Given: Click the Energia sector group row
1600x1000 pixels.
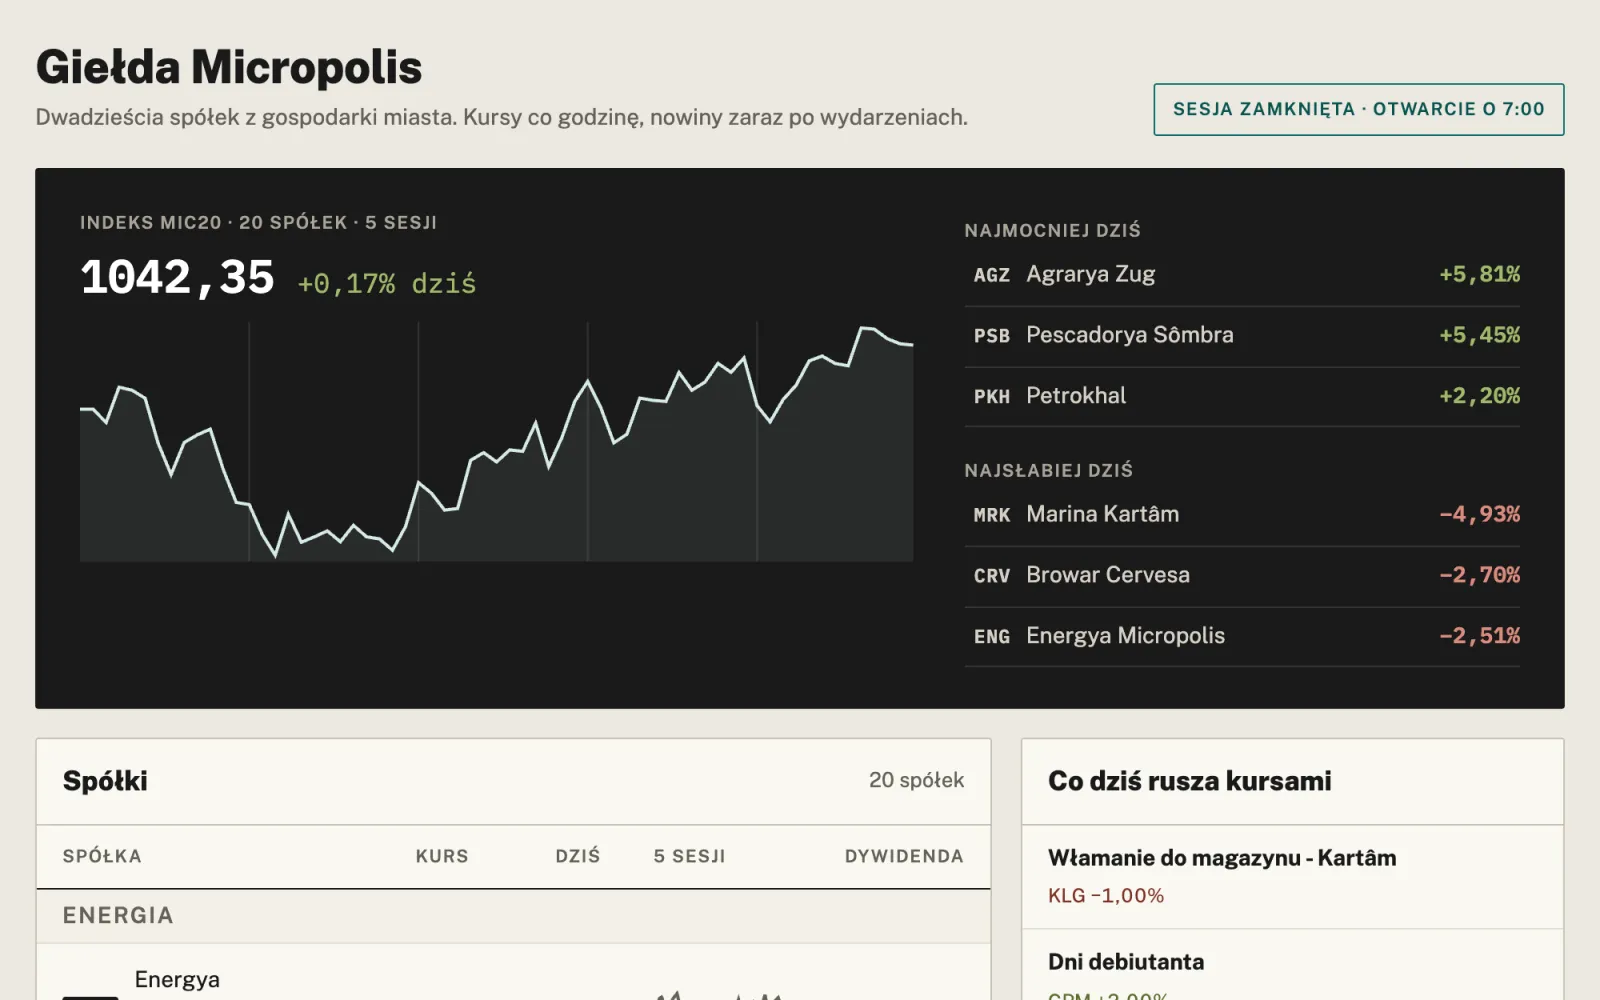Looking at the screenshot, I should pyautogui.click(x=513, y=916).
